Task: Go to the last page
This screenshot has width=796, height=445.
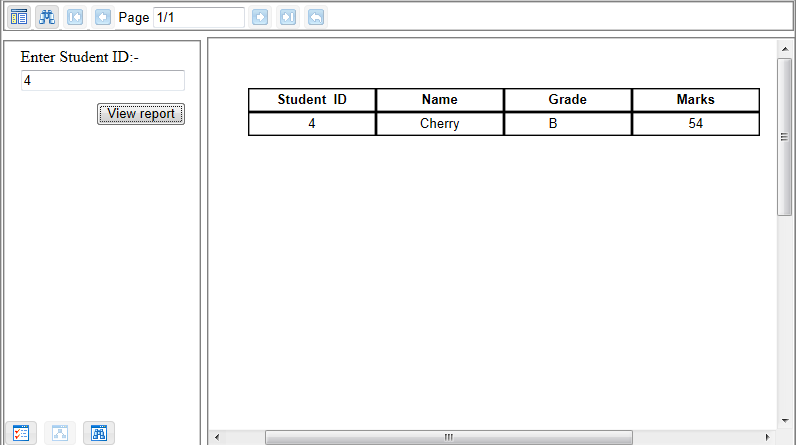Action: pos(288,17)
